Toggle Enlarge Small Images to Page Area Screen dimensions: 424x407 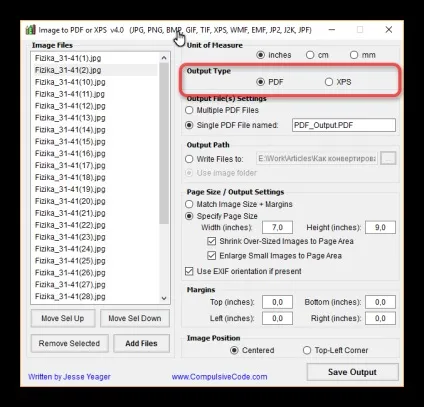pyautogui.click(x=274, y=256)
